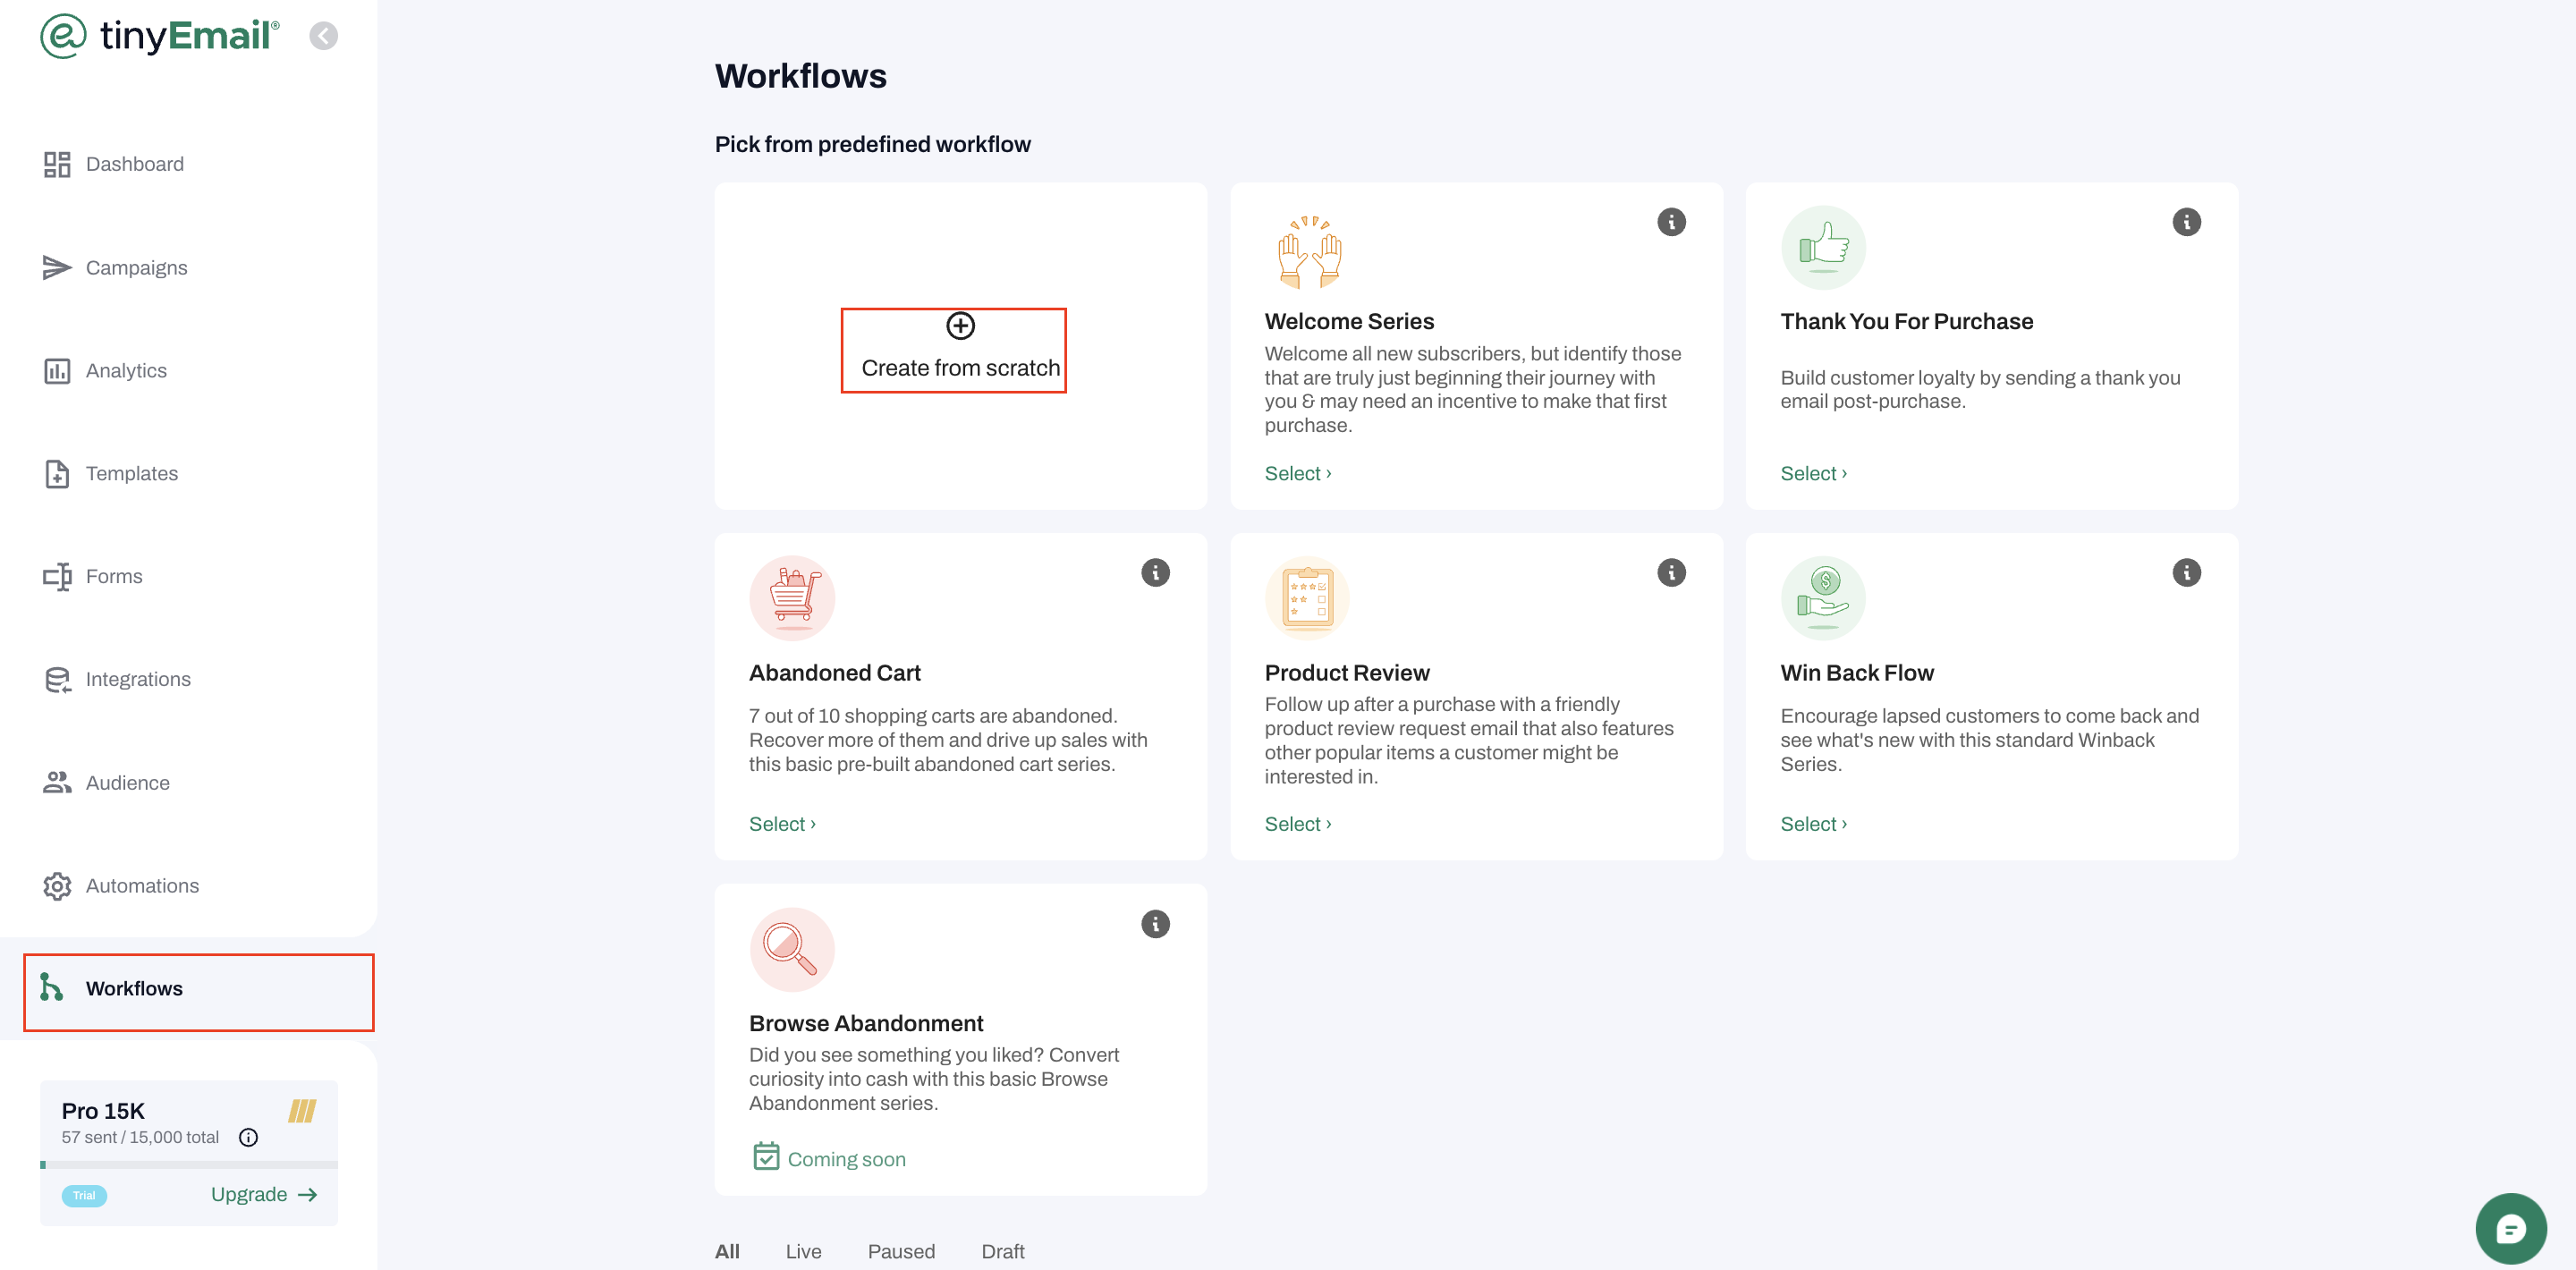Collapse the sidebar with the back arrow
2576x1270 pixels.
click(323, 36)
